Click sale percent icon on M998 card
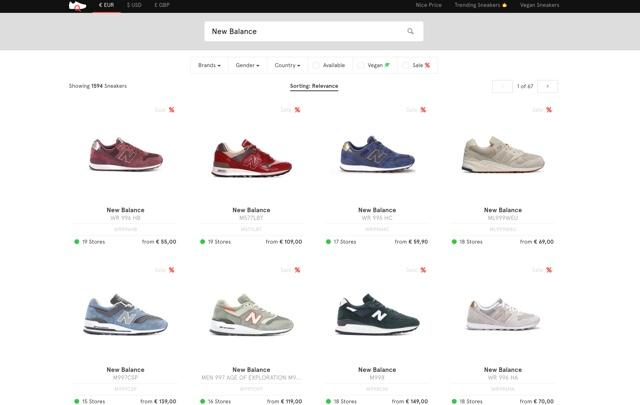Image resolution: width=640 pixels, height=405 pixels. click(x=423, y=269)
